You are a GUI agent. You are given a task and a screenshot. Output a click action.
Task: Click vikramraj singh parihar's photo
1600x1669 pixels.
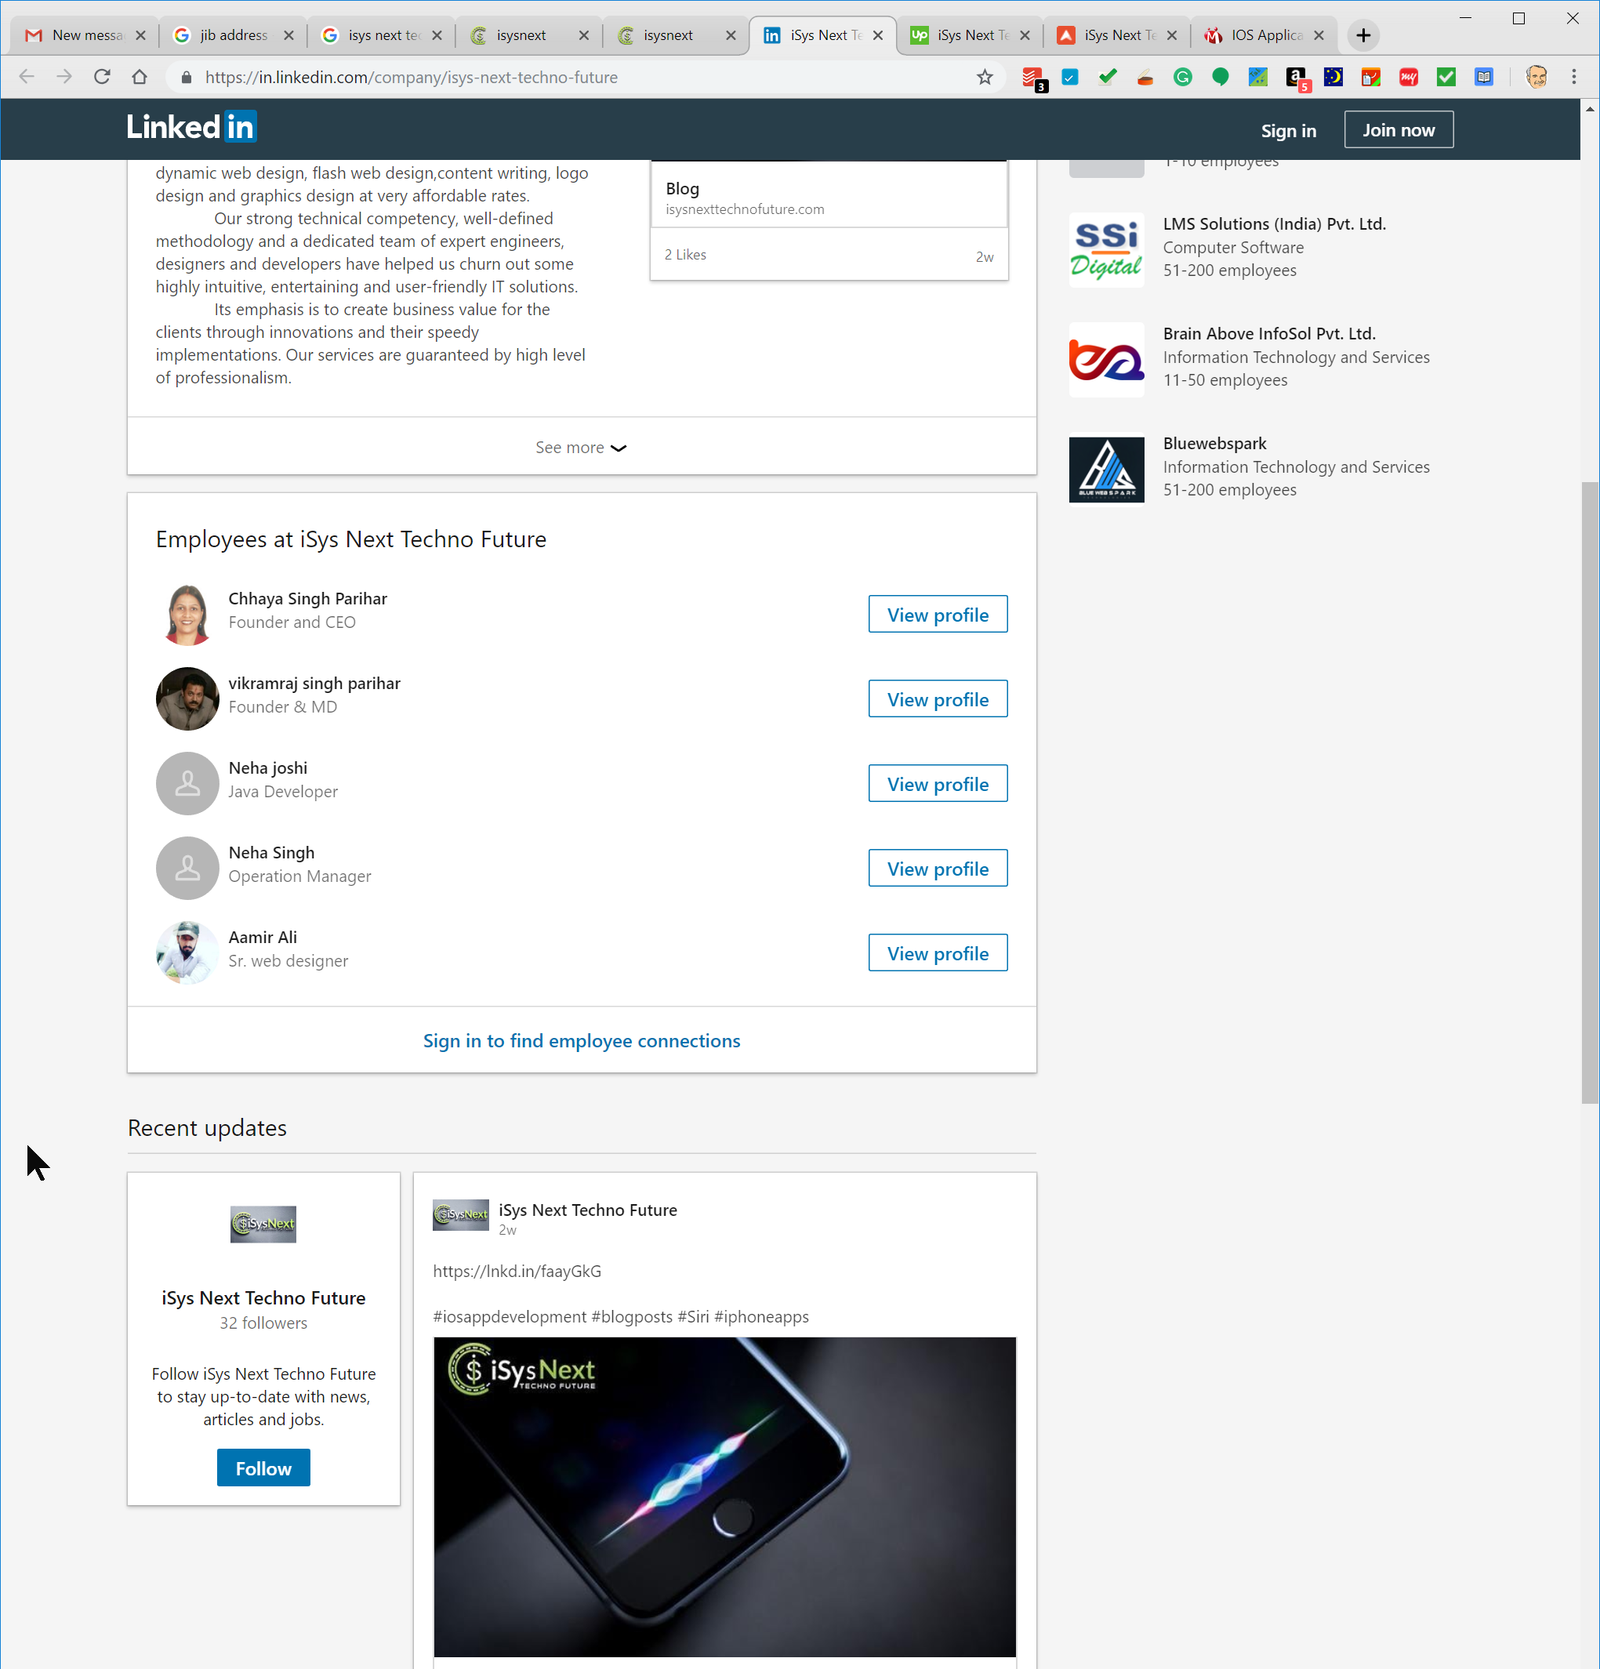(x=187, y=699)
